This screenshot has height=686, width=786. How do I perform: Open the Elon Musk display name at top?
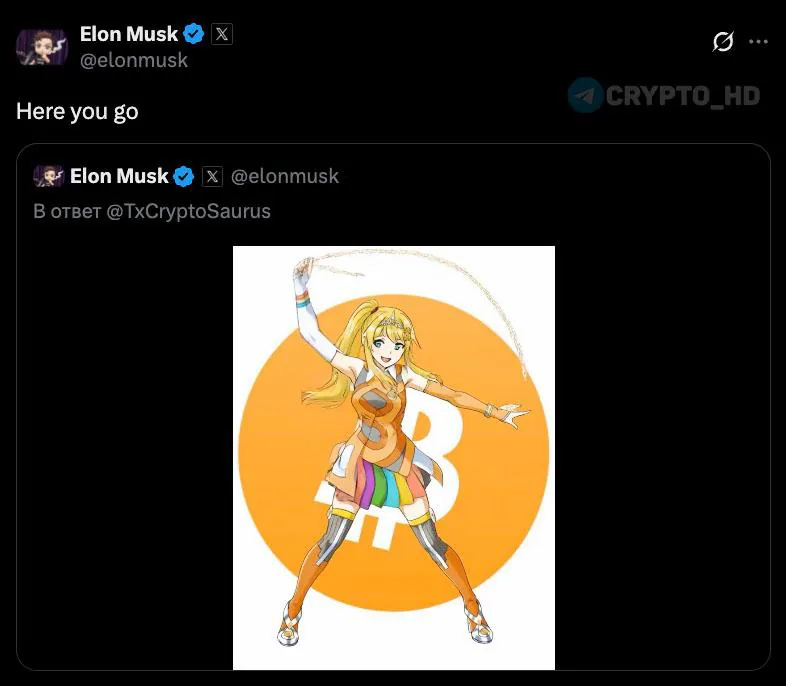[x=128, y=34]
